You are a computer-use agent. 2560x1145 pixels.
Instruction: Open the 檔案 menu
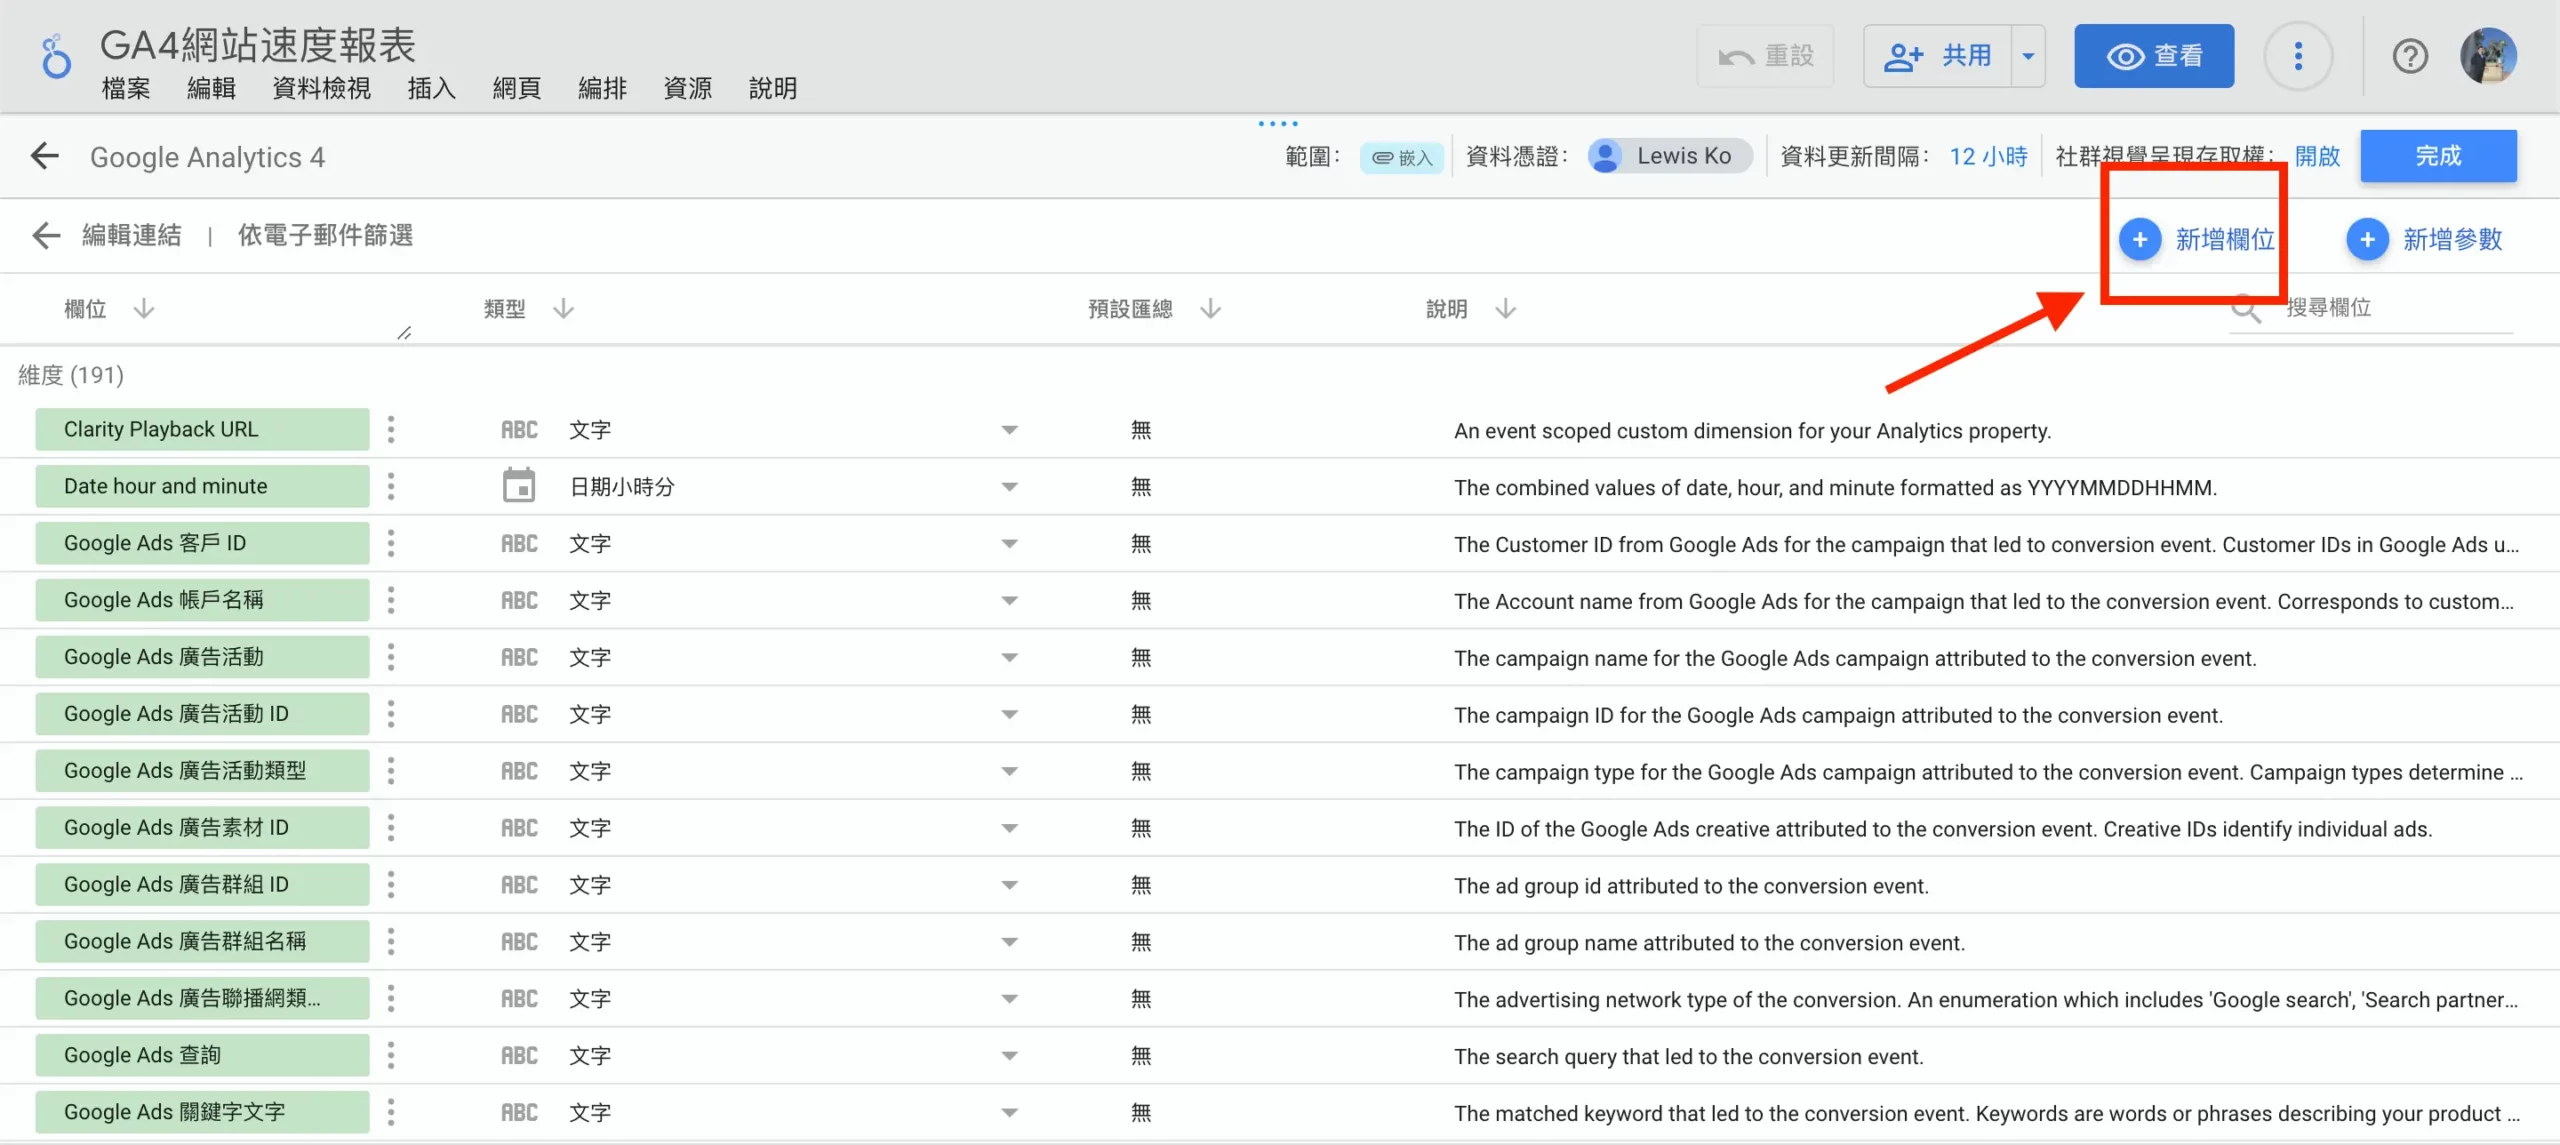(126, 88)
